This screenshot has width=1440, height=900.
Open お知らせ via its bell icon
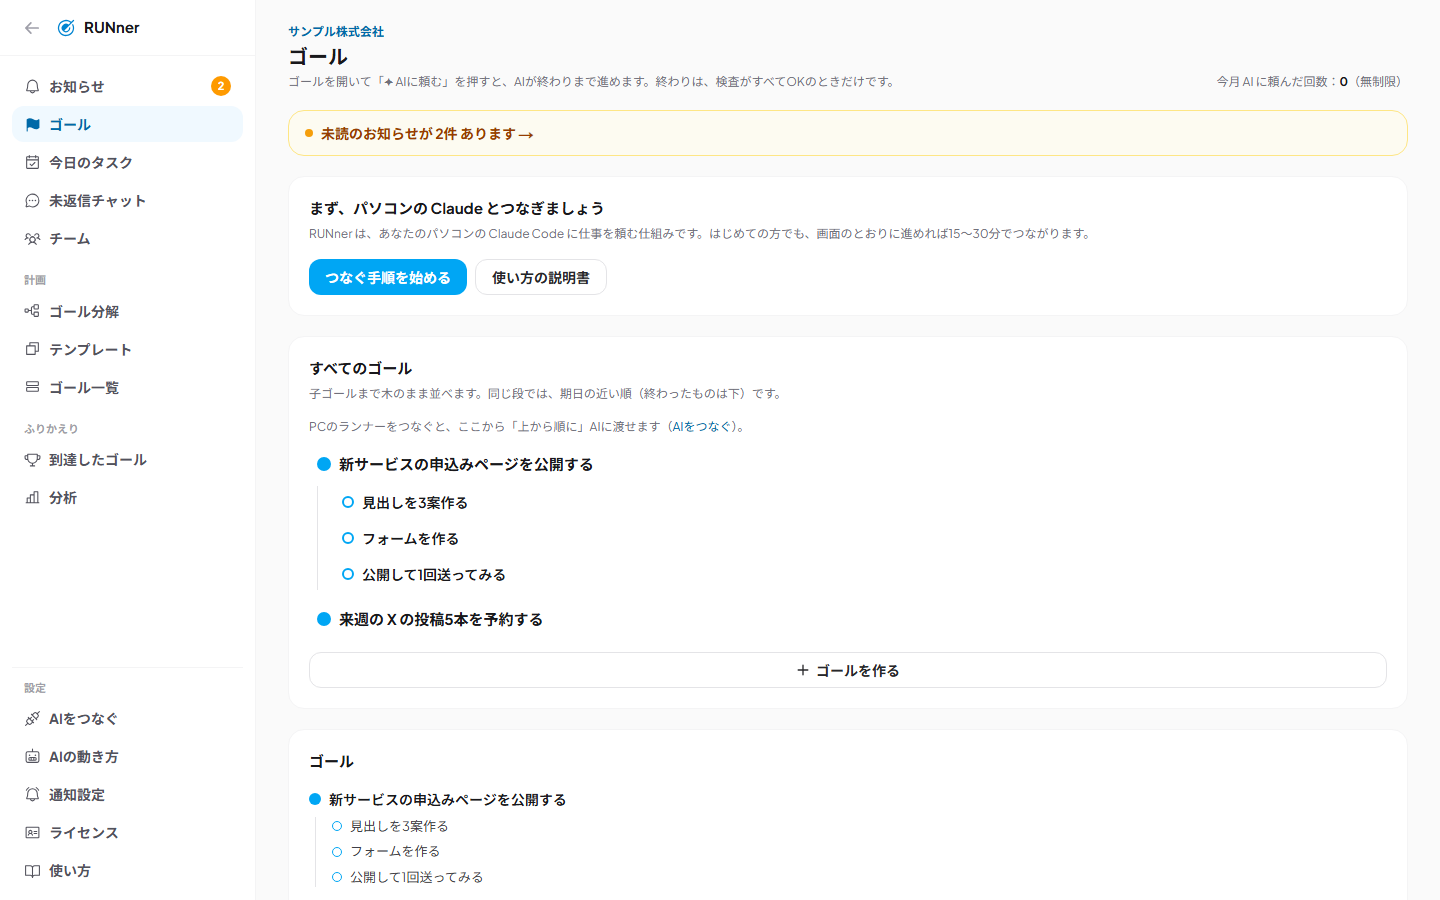click(32, 87)
